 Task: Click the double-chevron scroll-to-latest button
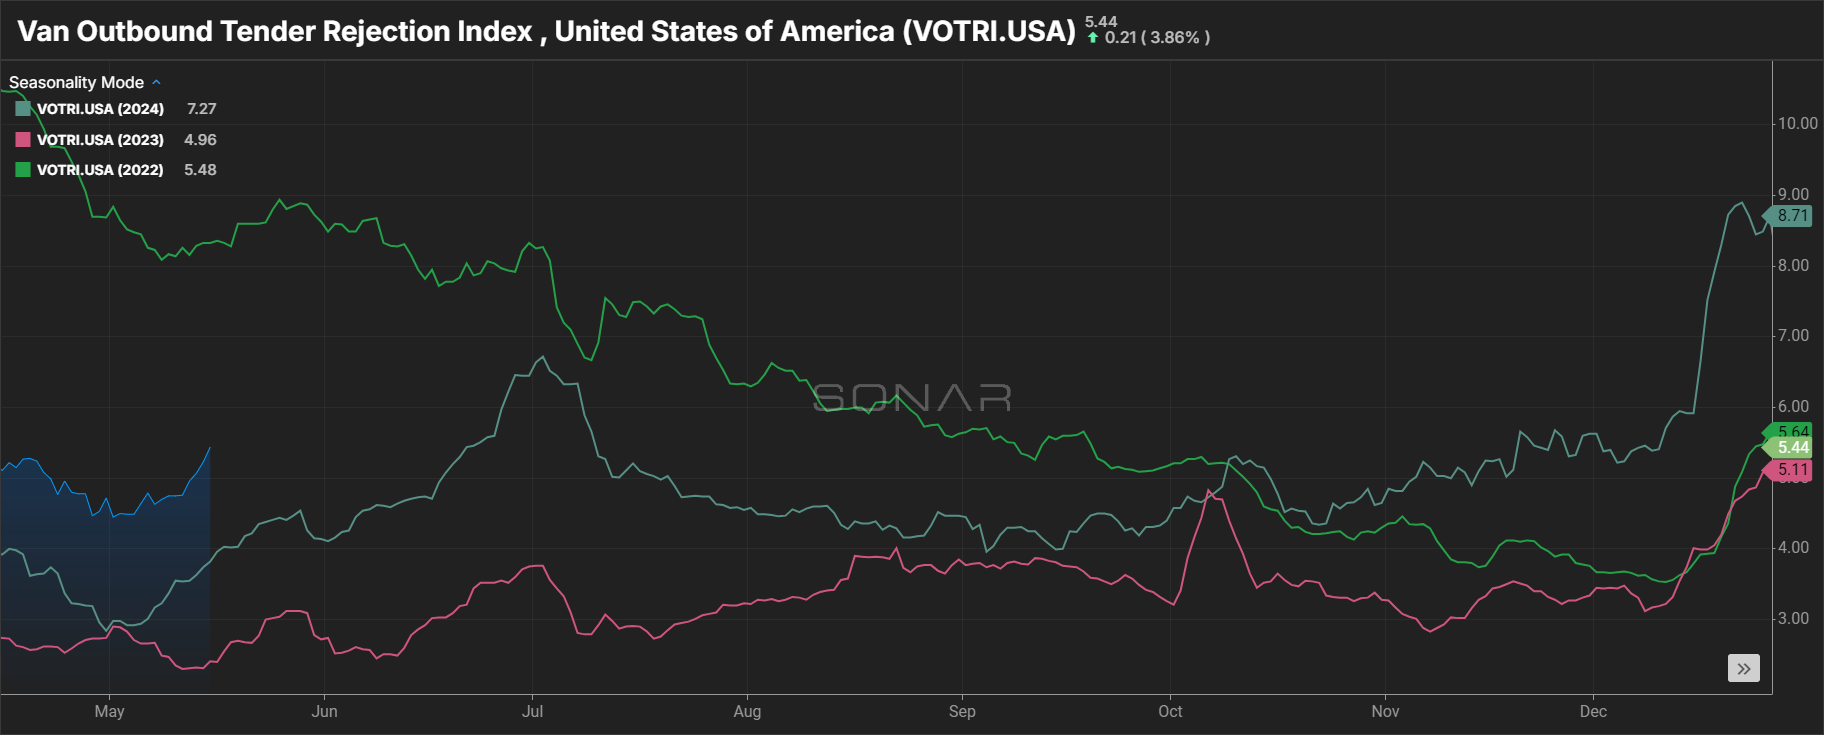pyautogui.click(x=1743, y=668)
